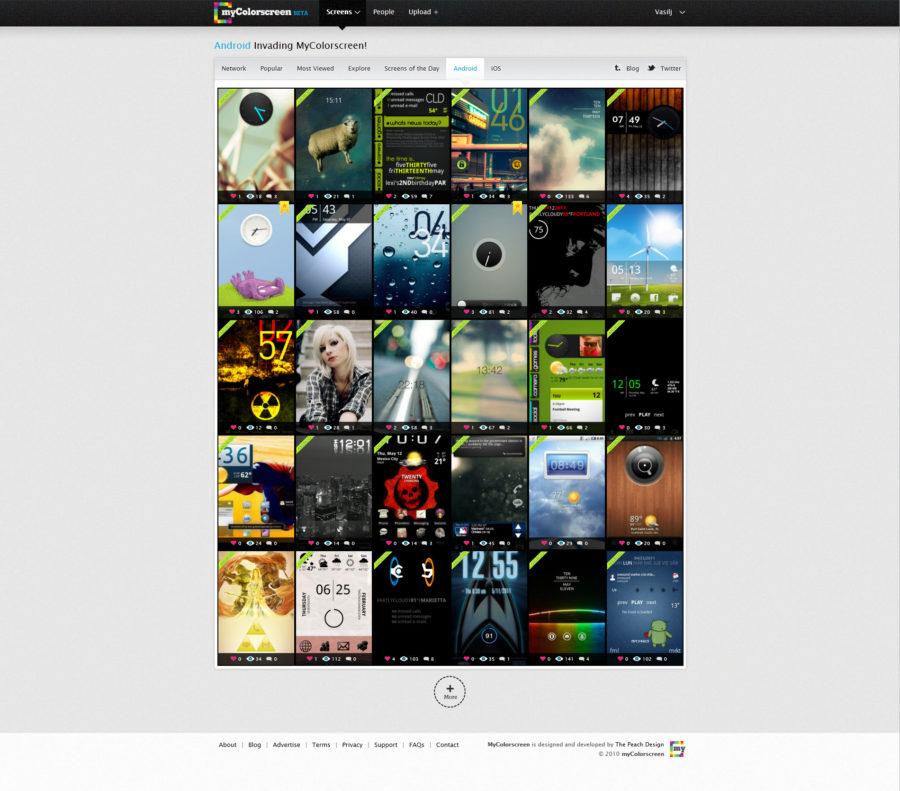This screenshot has height=791, width=900.
Task: Click the Tumblr icon beside Blog
Action: click(x=618, y=68)
